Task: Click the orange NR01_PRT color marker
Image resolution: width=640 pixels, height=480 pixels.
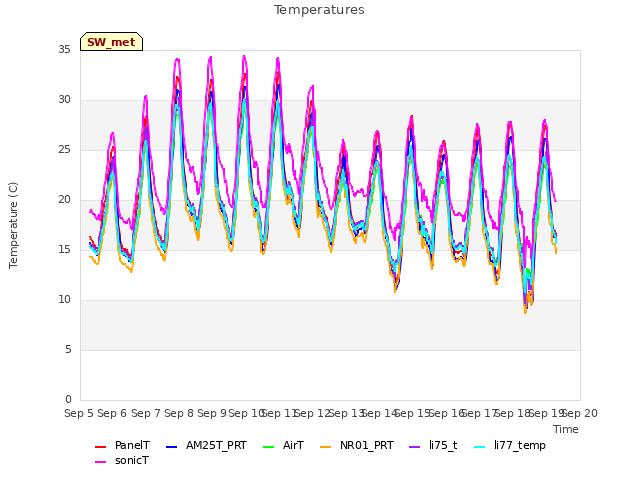Action: pyautogui.click(x=325, y=447)
